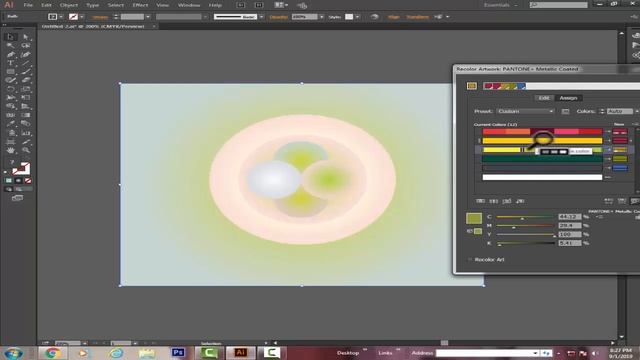
Task: Toggle the Recolor Art checkbox
Action: [470, 260]
